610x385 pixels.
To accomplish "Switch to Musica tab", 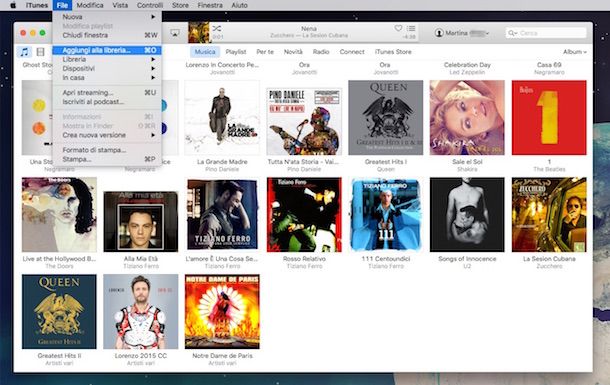I will [x=205, y=52].
